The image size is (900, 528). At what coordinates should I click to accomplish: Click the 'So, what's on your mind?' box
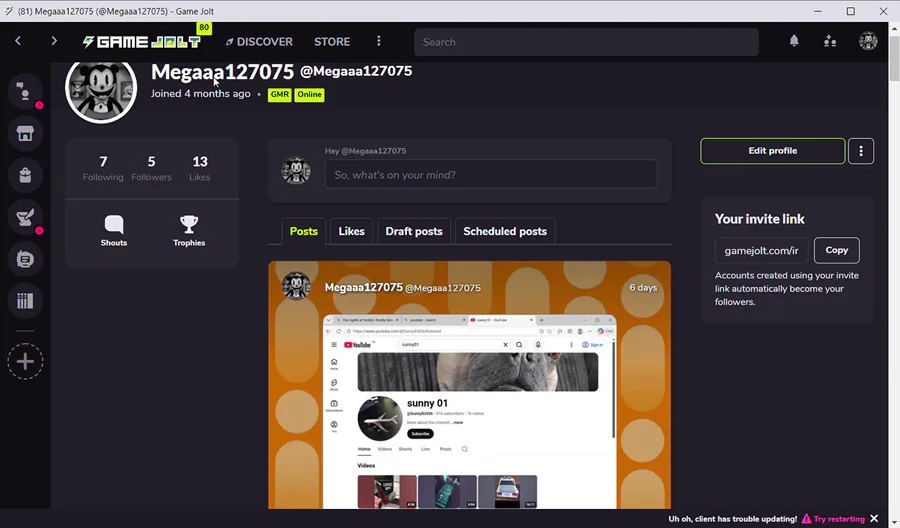[491, 174]
